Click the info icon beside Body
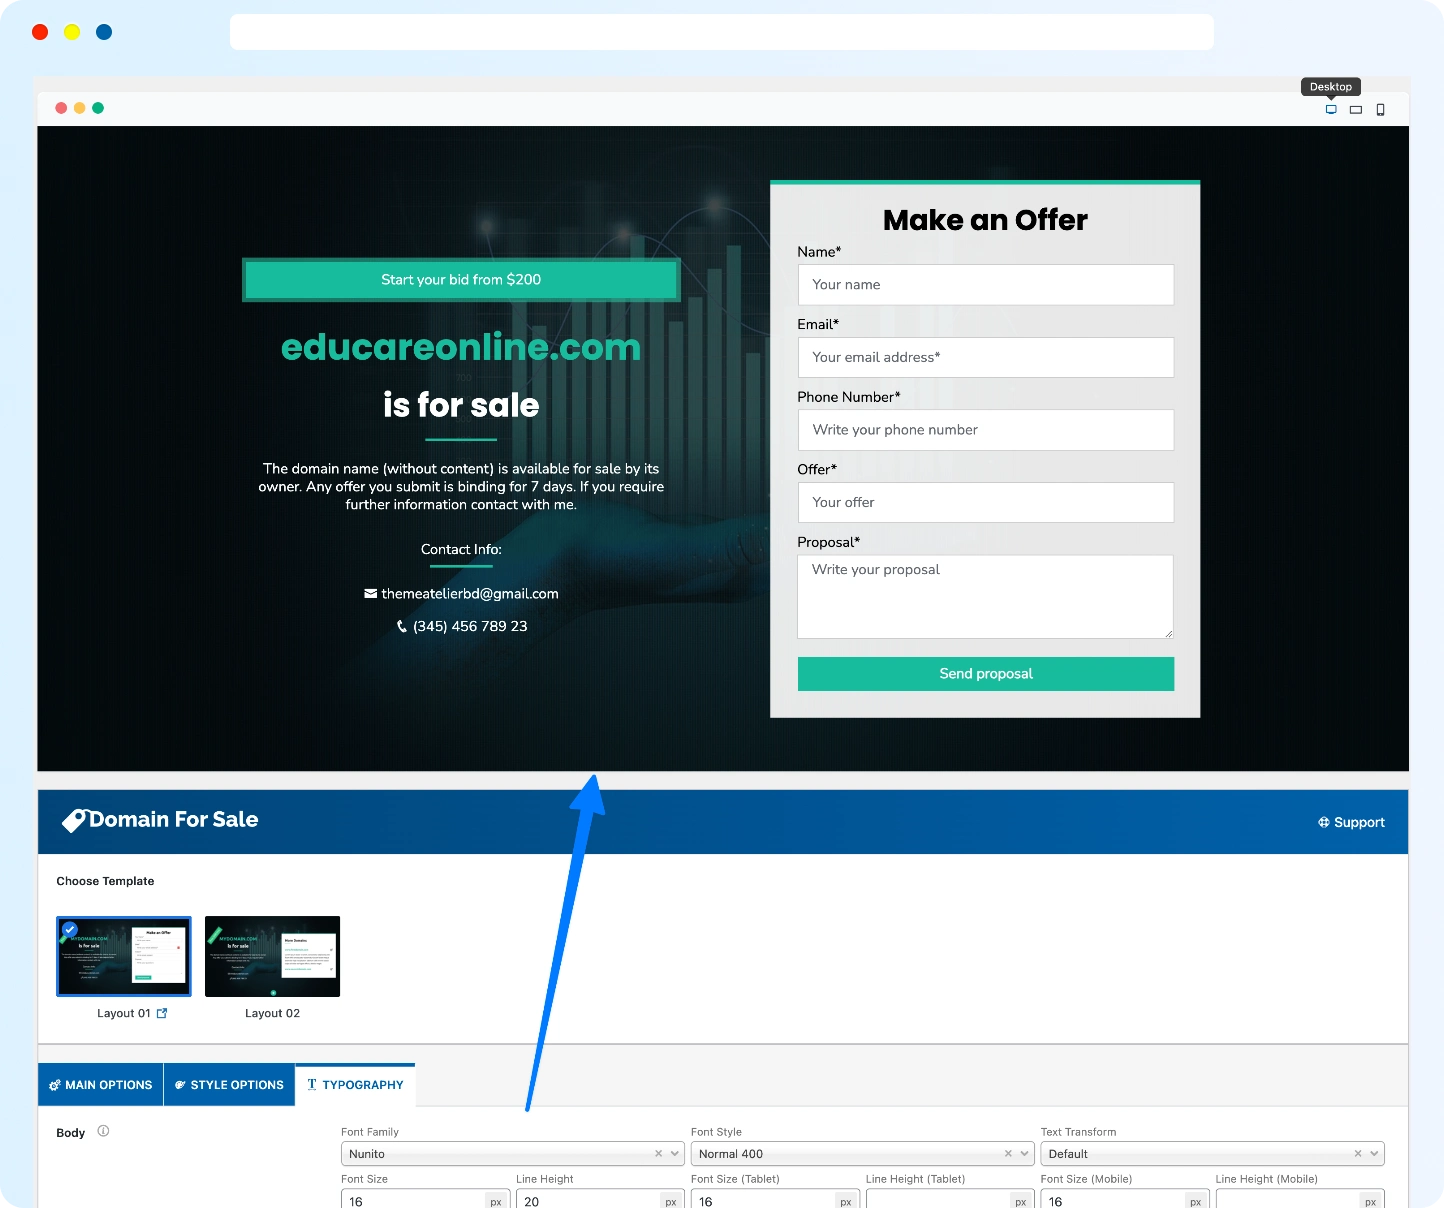This screenshot has width=1444, height=1208. pos(103,1131)
